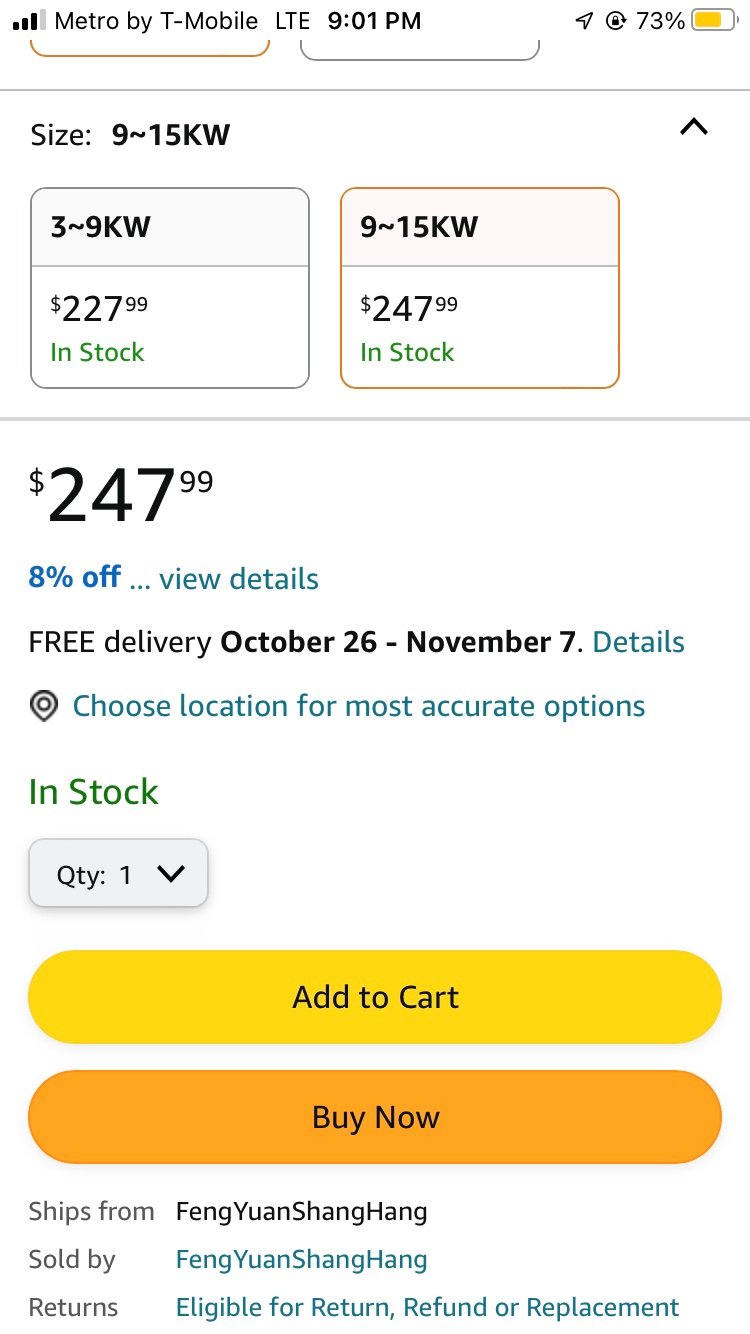Screen dimensions: 750x1334
Task: Click the Add to Cart button
Action: click(x=375, y=997)
